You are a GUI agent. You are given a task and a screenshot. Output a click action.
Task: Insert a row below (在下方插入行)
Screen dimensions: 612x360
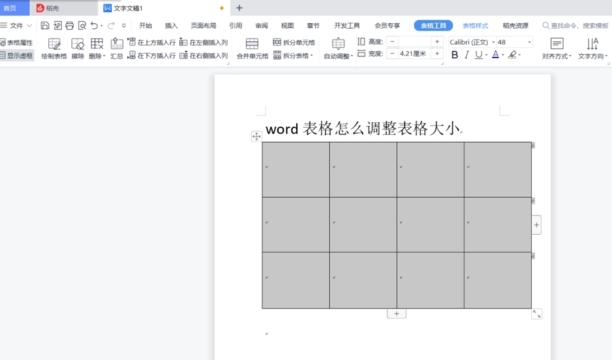[151, 55]
